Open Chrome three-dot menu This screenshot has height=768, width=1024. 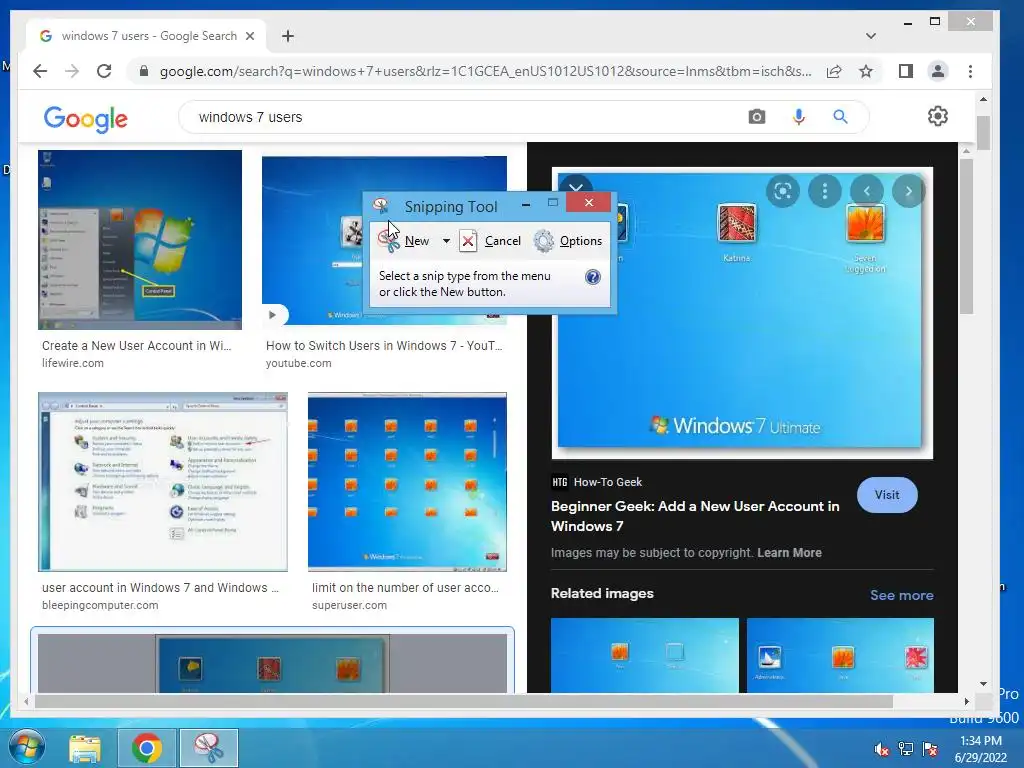click(x=970, y=71)
